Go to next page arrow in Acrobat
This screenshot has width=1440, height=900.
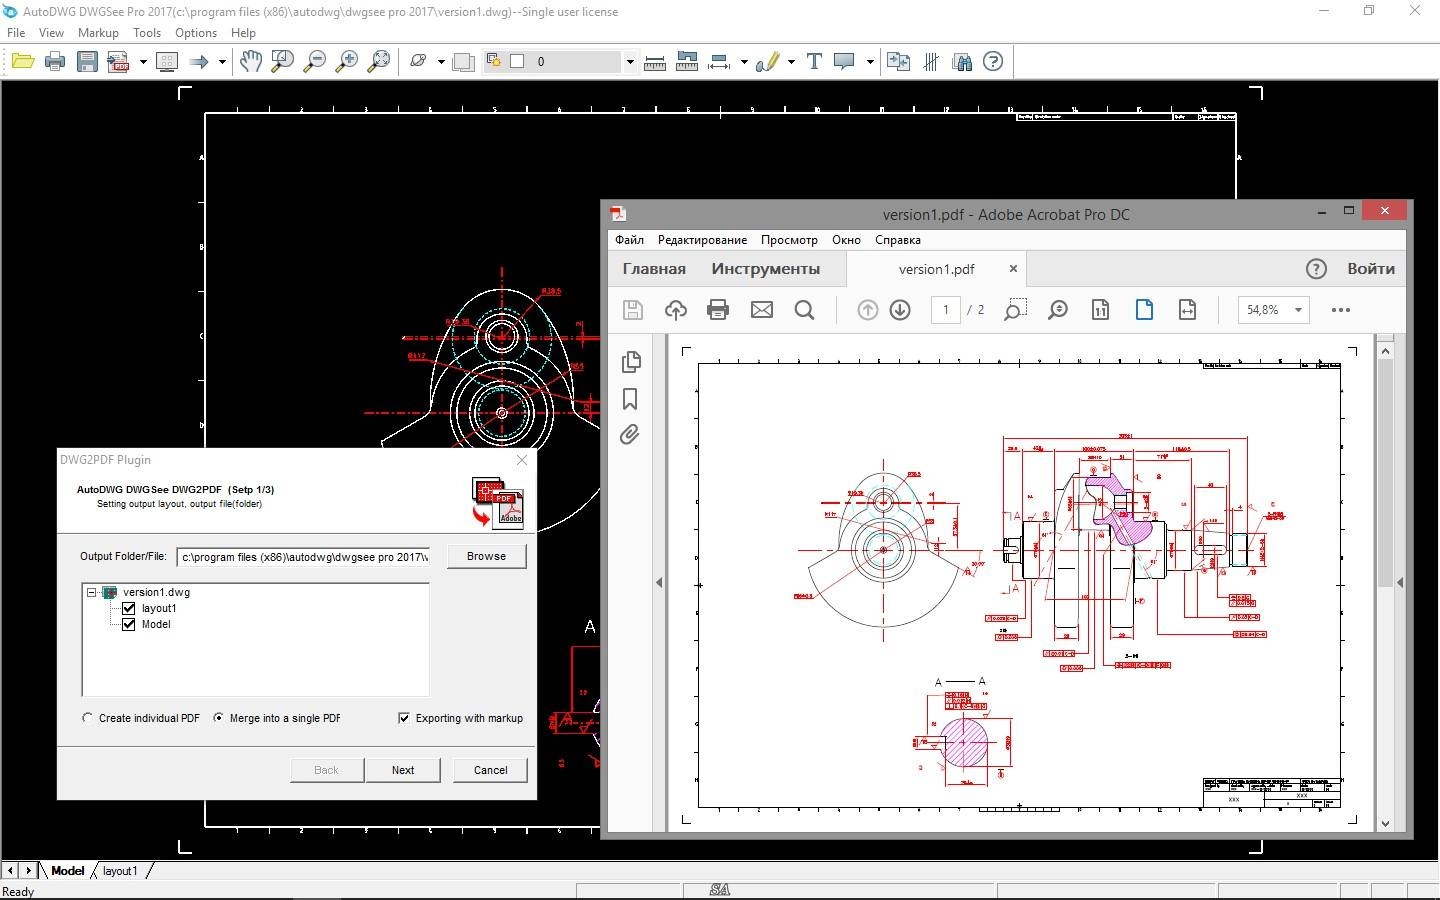coord(900,310)
